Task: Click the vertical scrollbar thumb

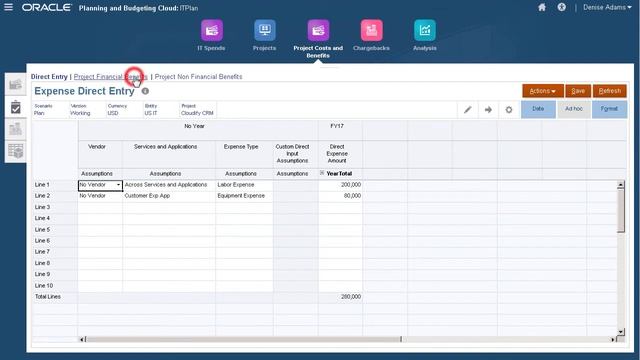Action: point(620,211)
